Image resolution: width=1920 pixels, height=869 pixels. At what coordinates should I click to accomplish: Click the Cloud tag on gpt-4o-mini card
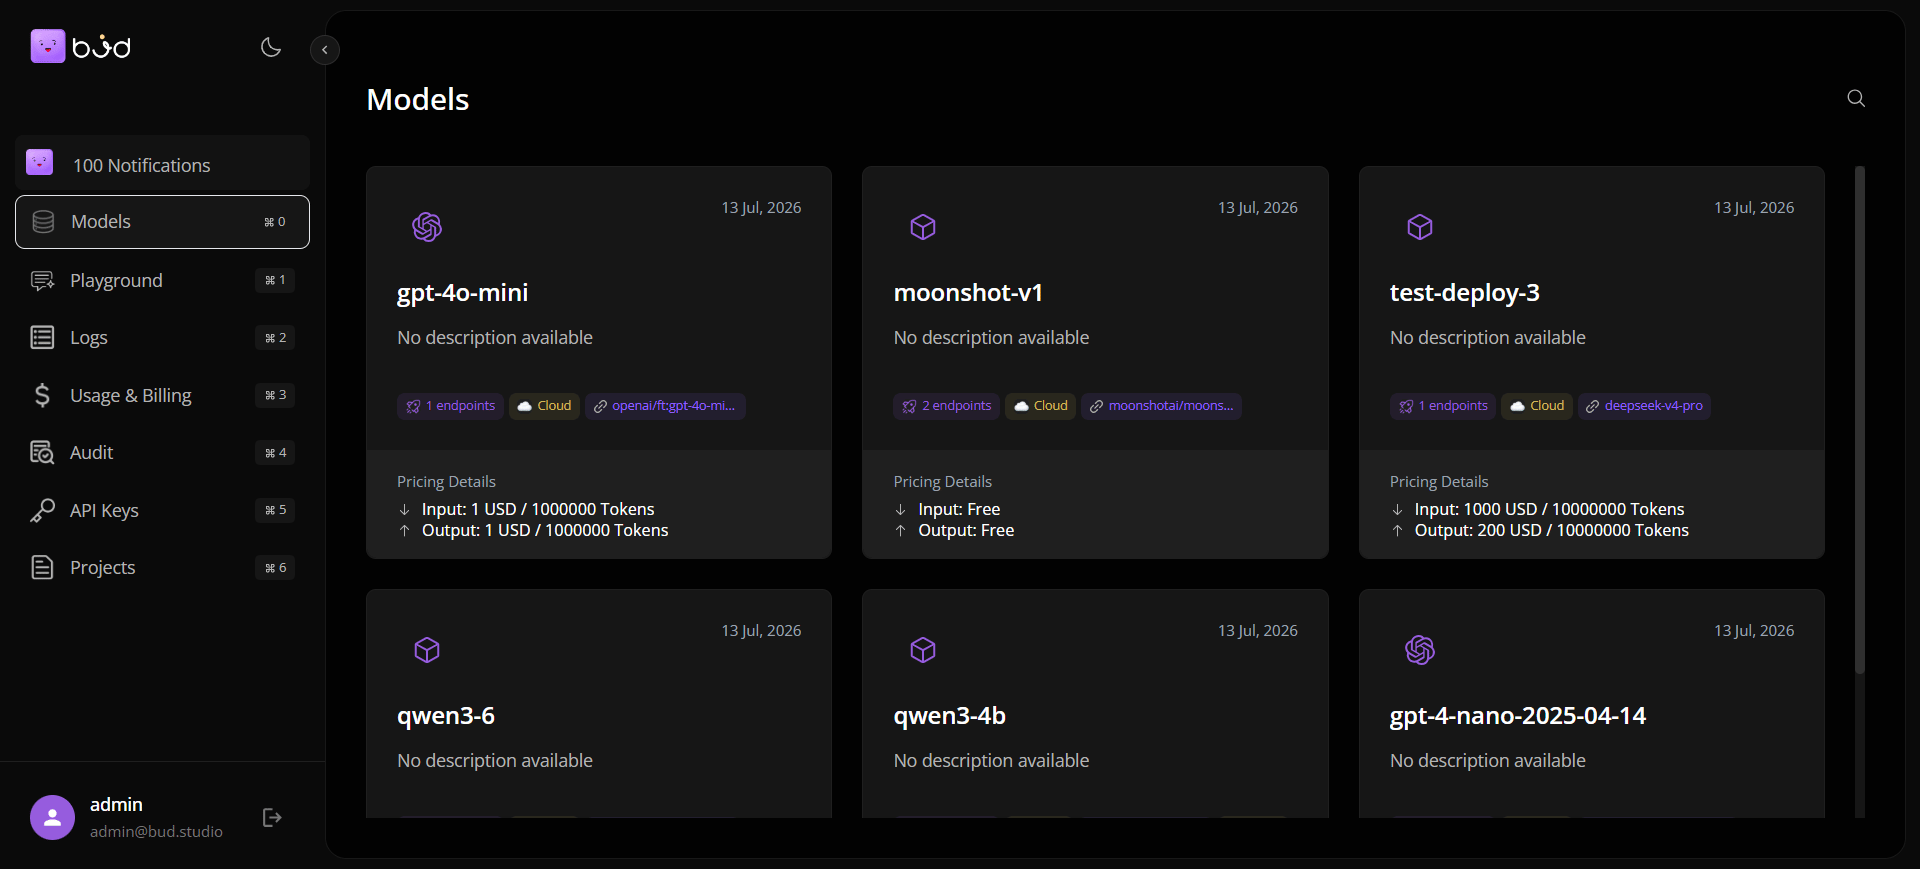click(x=544, y=406)
